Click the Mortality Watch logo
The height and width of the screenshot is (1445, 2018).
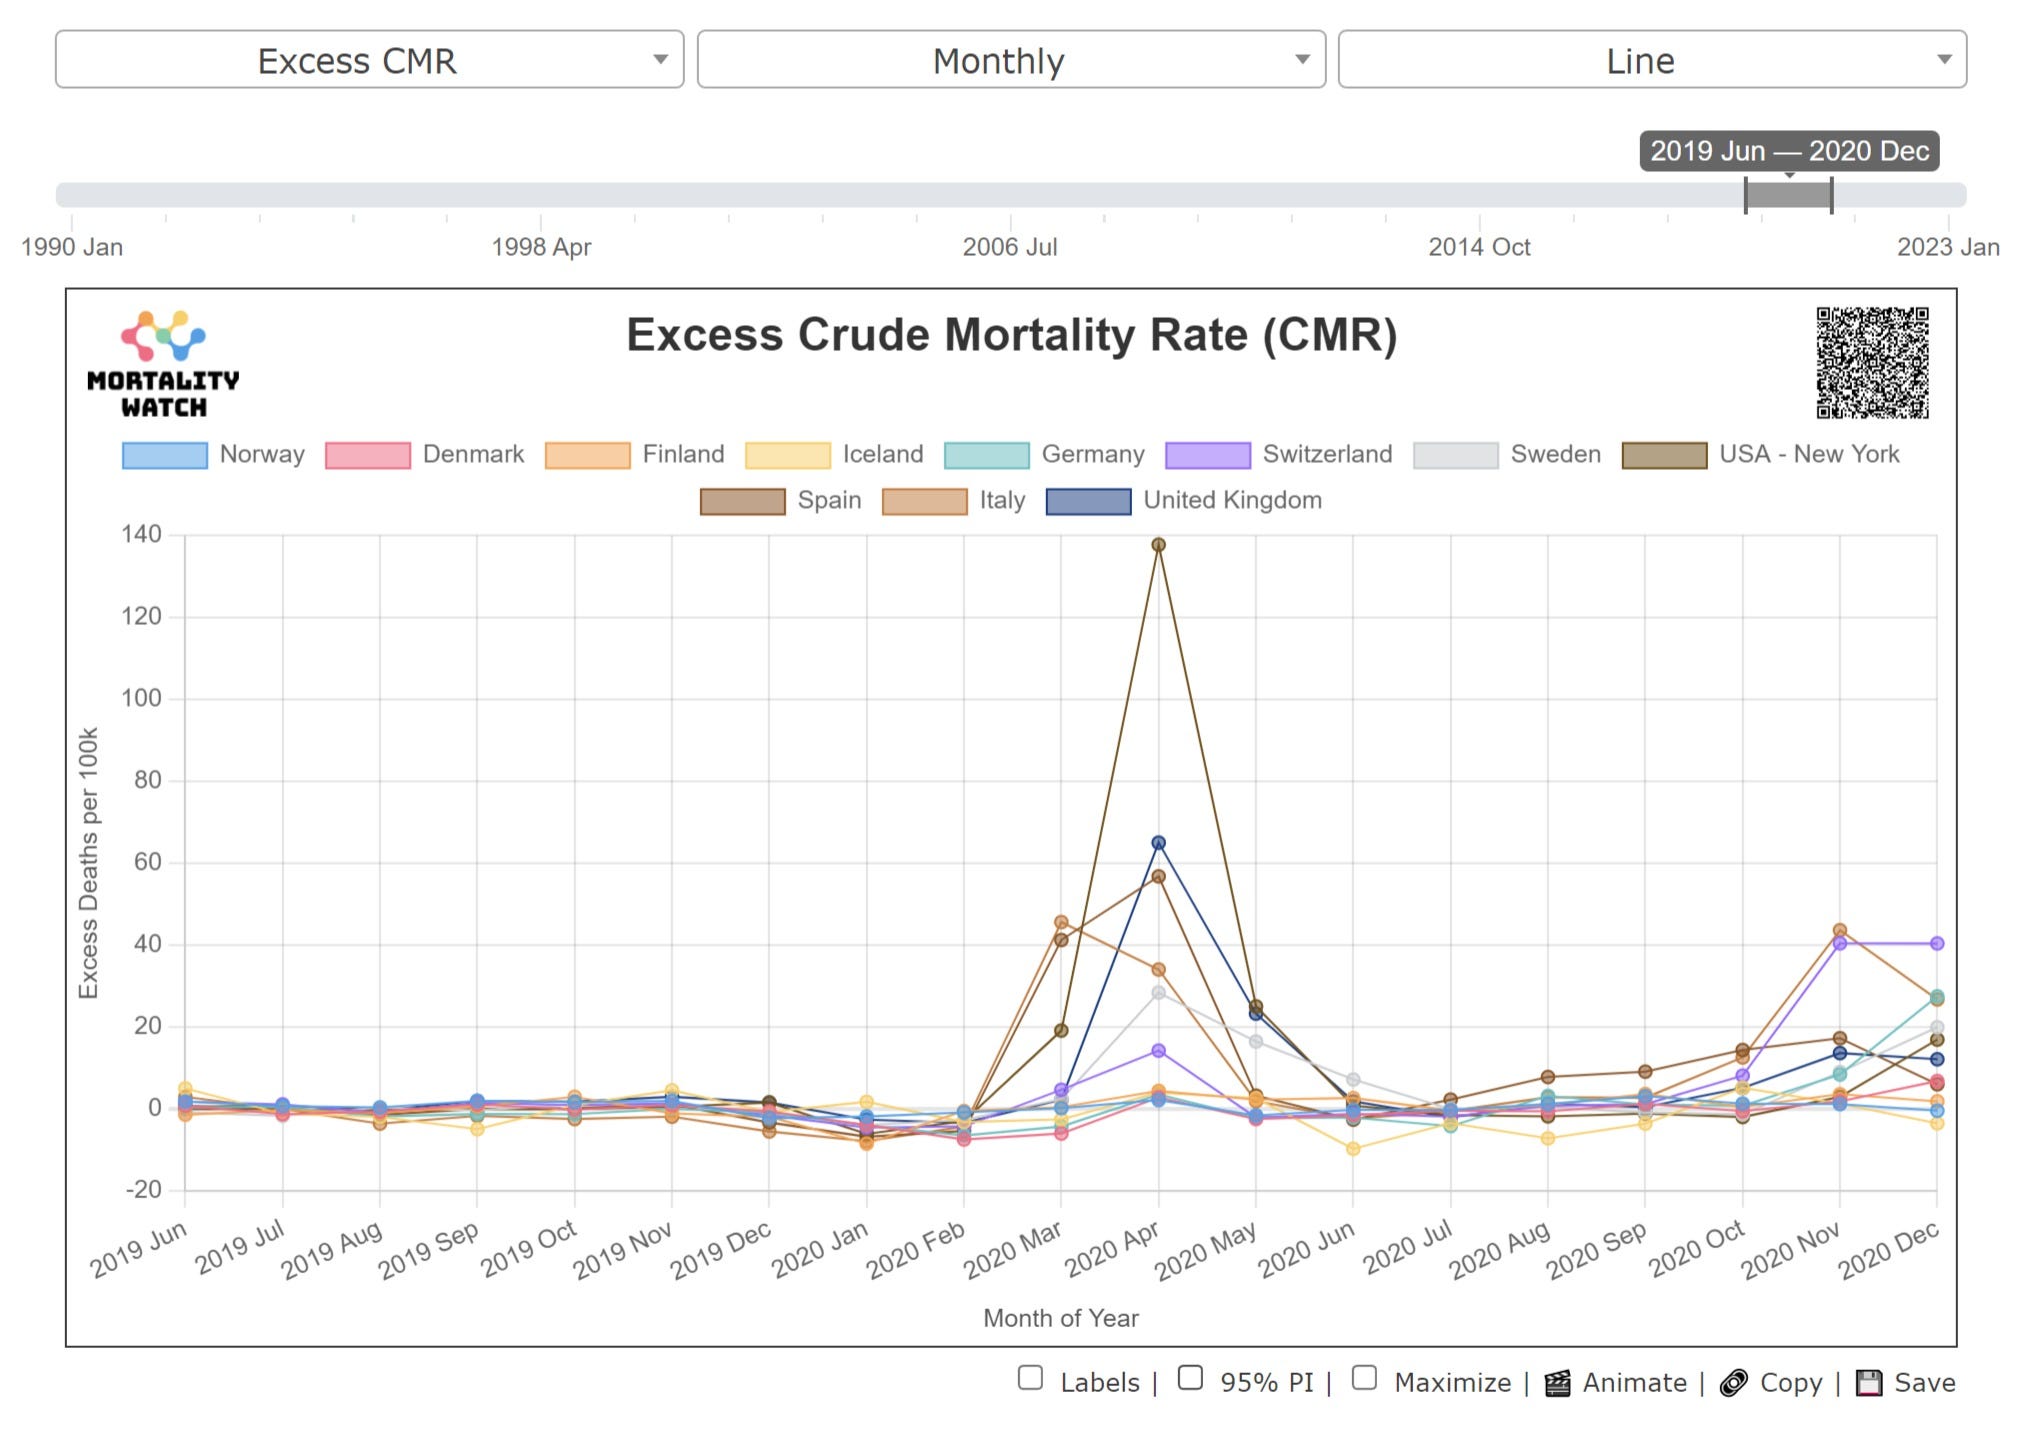pyautogui.click(x=163, y=364)
